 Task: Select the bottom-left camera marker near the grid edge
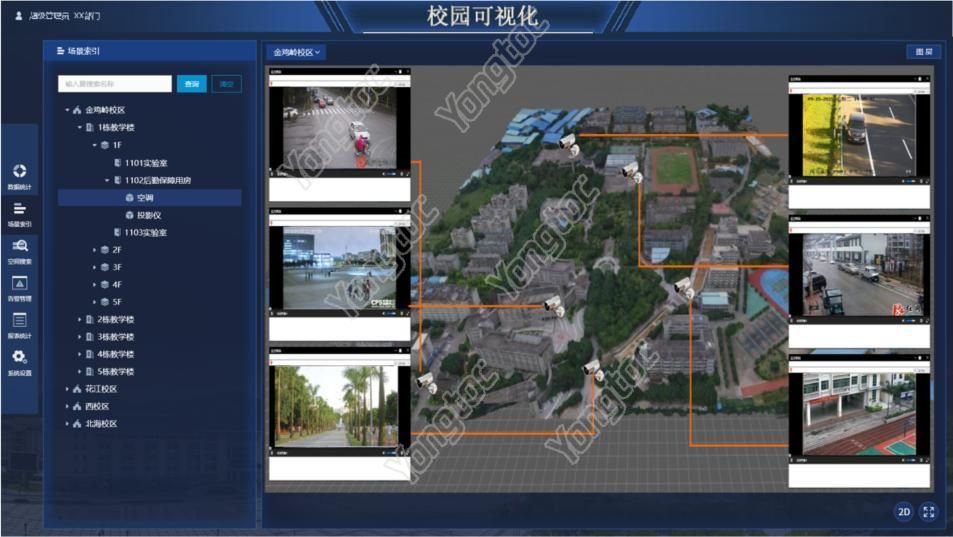[427, 382]
